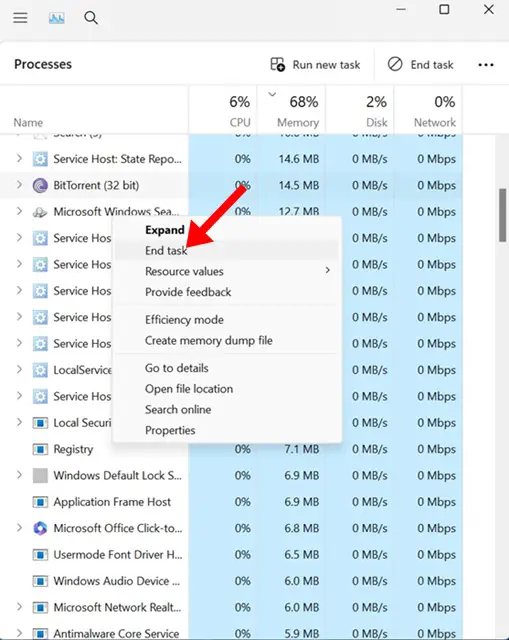Click the Microsoft Office Click-to-Run icon
The height and width of the screenshot is (640, 509).
[40, 528]
